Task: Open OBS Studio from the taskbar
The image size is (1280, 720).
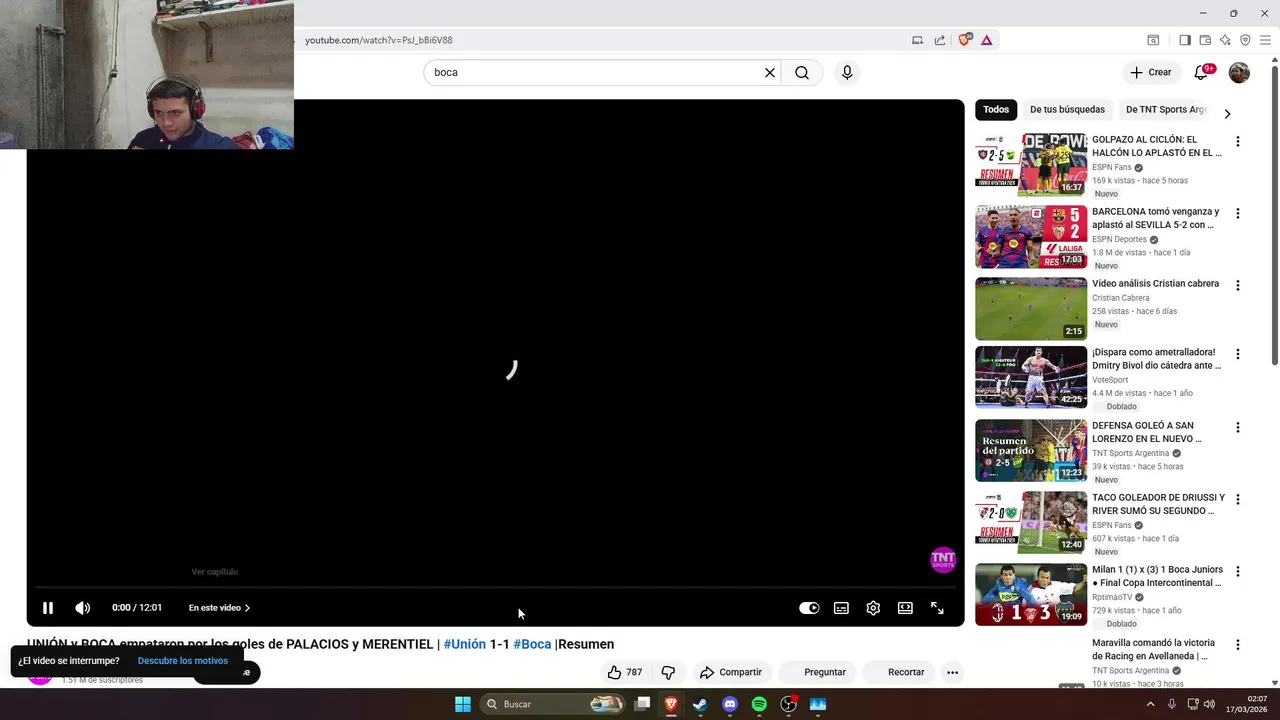Action: pyautogui.click(x=788, y=704)
